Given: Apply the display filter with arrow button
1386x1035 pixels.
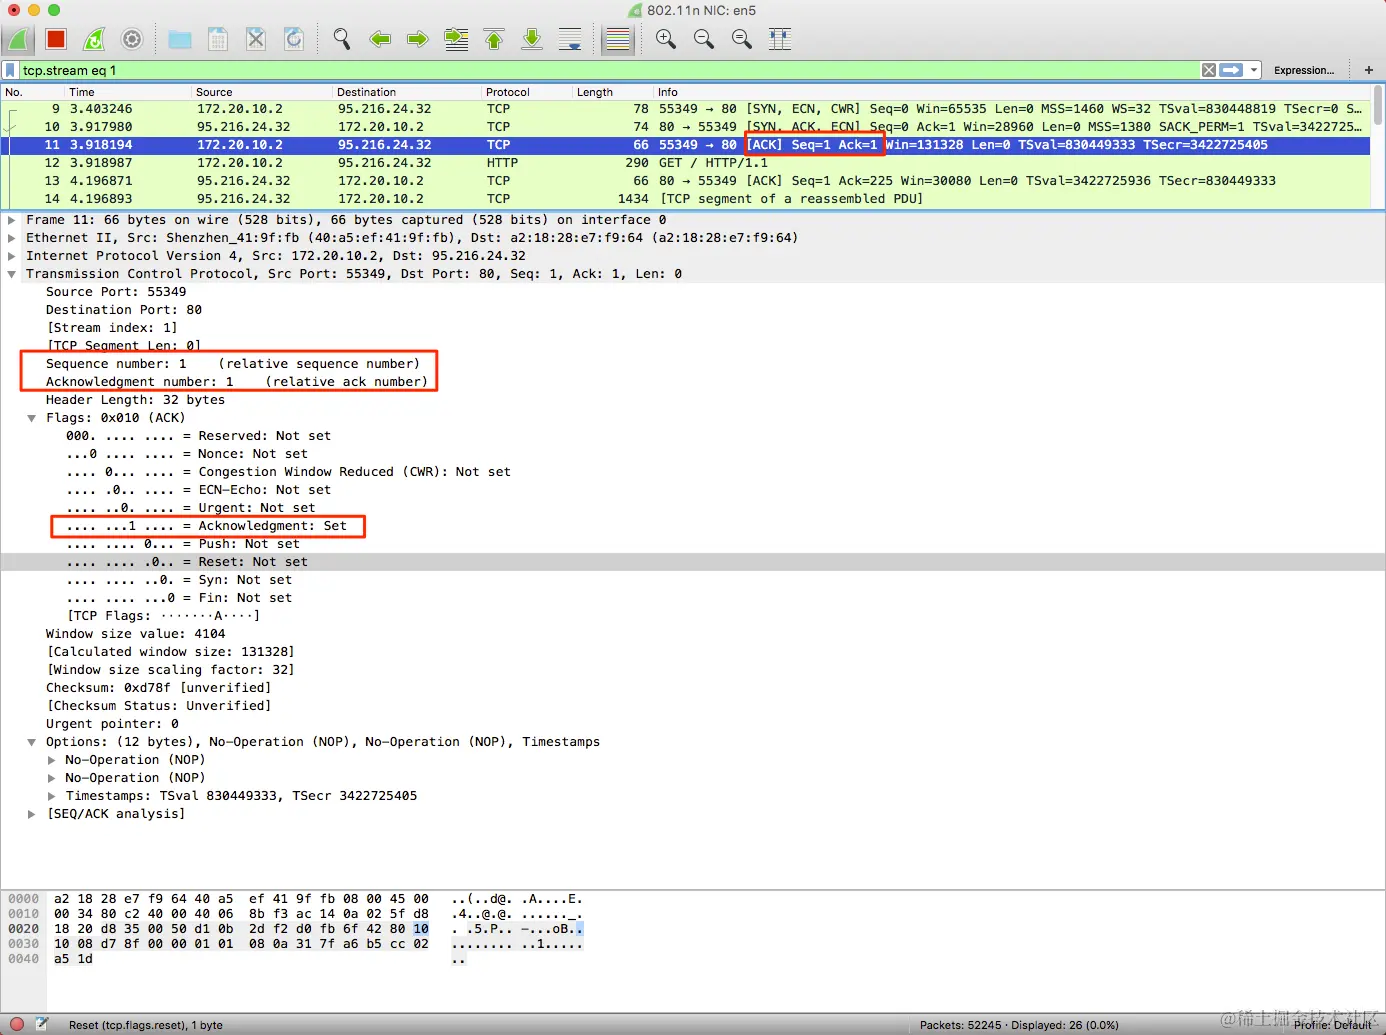Looking at the screenshot, I should click(x=1232, y=70).
